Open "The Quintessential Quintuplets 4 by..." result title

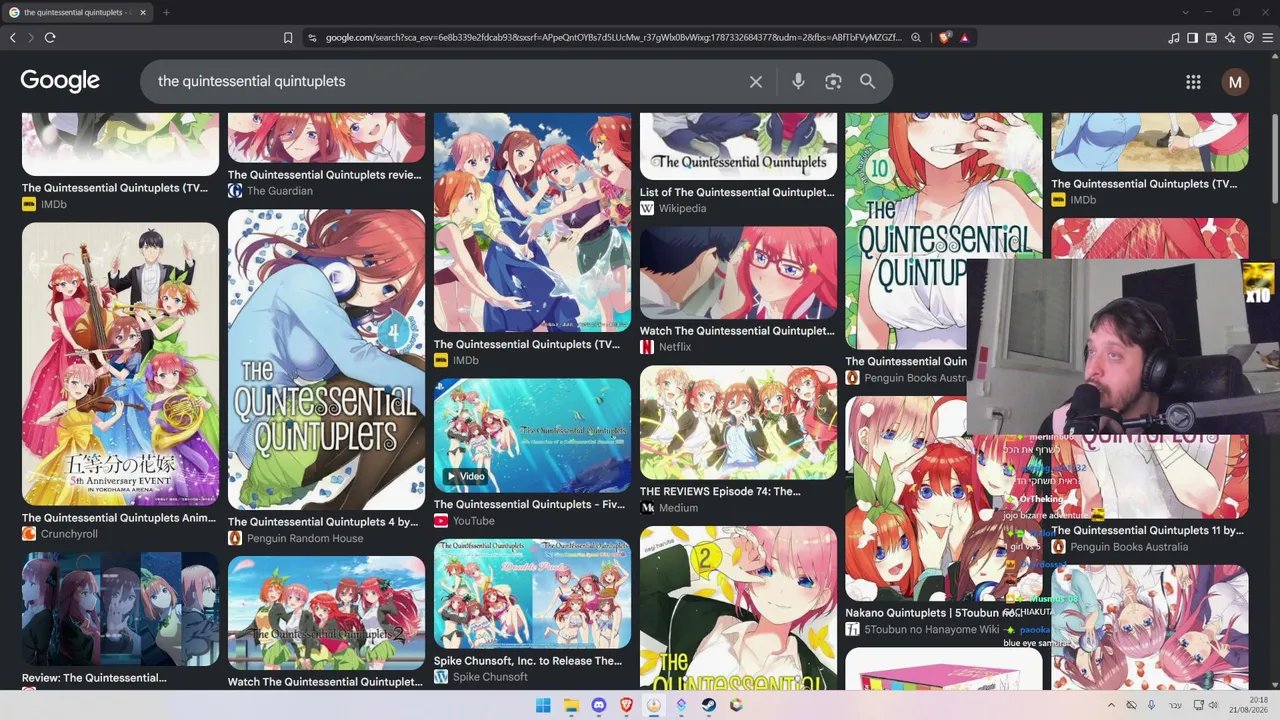pos(323,522)
